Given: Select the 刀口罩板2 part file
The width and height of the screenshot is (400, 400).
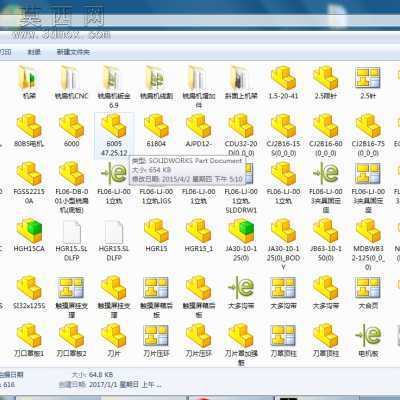Looking at the screenshot, I should (71, 340).
